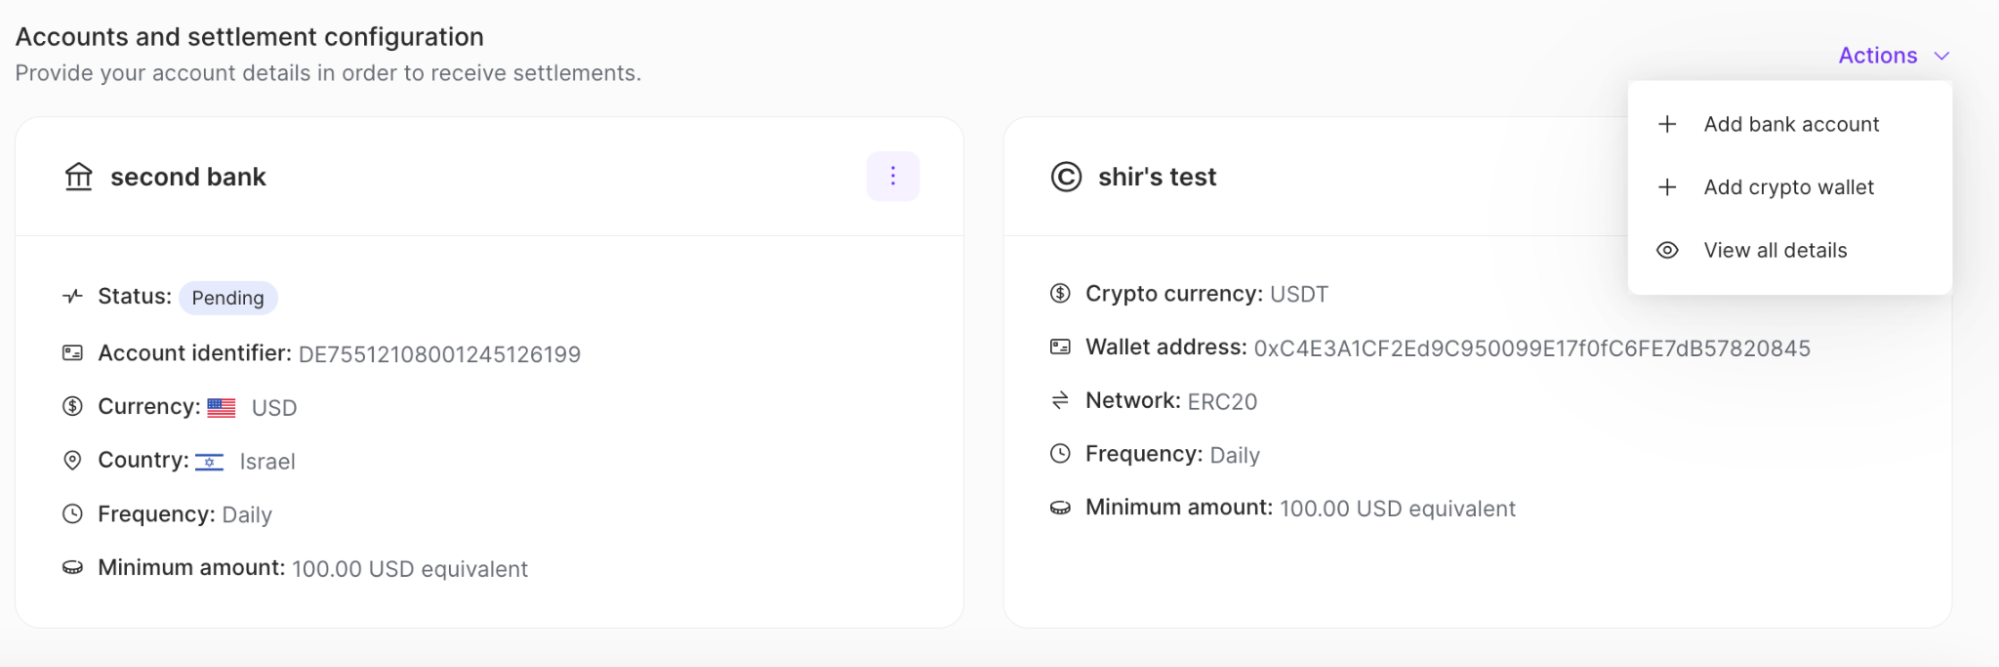Select the wallet address text on shir's test
This screenshot has height=667, width=1999.
[x=1531, y=348]
